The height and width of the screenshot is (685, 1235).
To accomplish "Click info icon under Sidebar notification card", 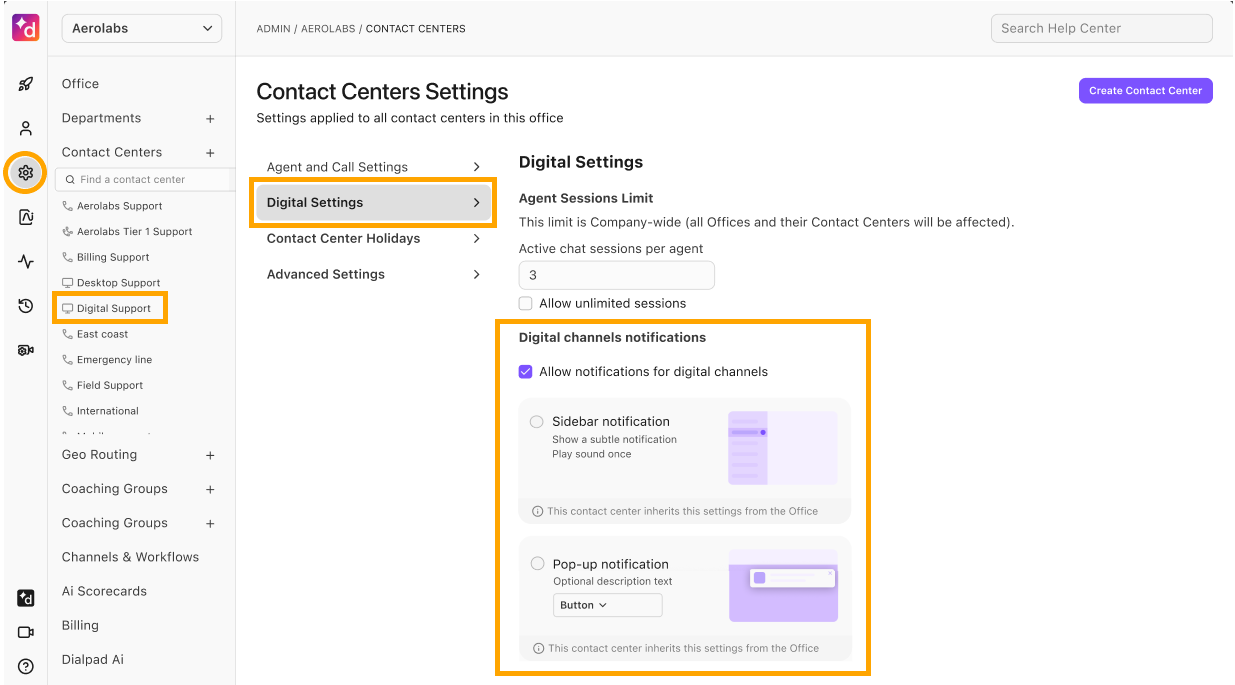I will pos(538,511).
